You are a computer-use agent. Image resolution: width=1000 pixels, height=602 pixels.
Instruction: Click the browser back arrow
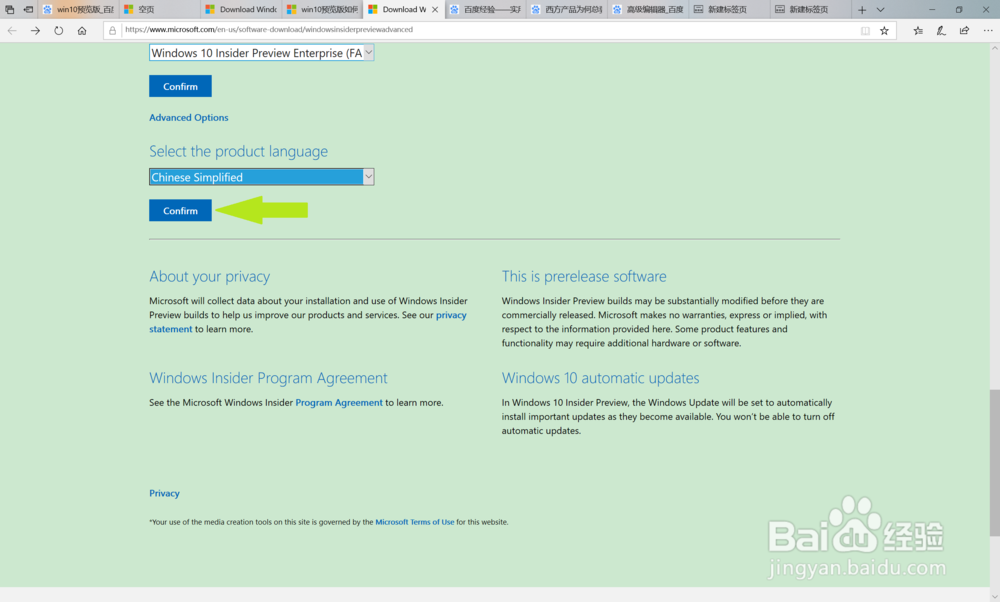pos(12,31)
